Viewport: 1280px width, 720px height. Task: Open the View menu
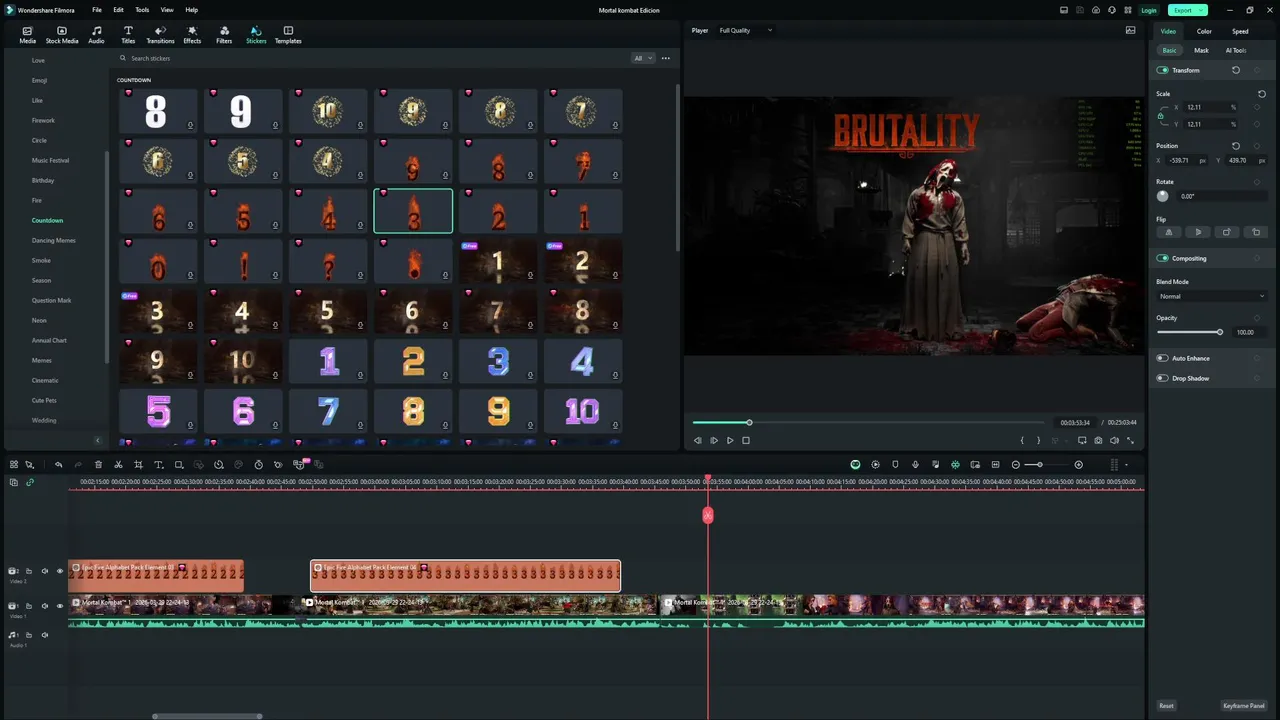(167, 10)
